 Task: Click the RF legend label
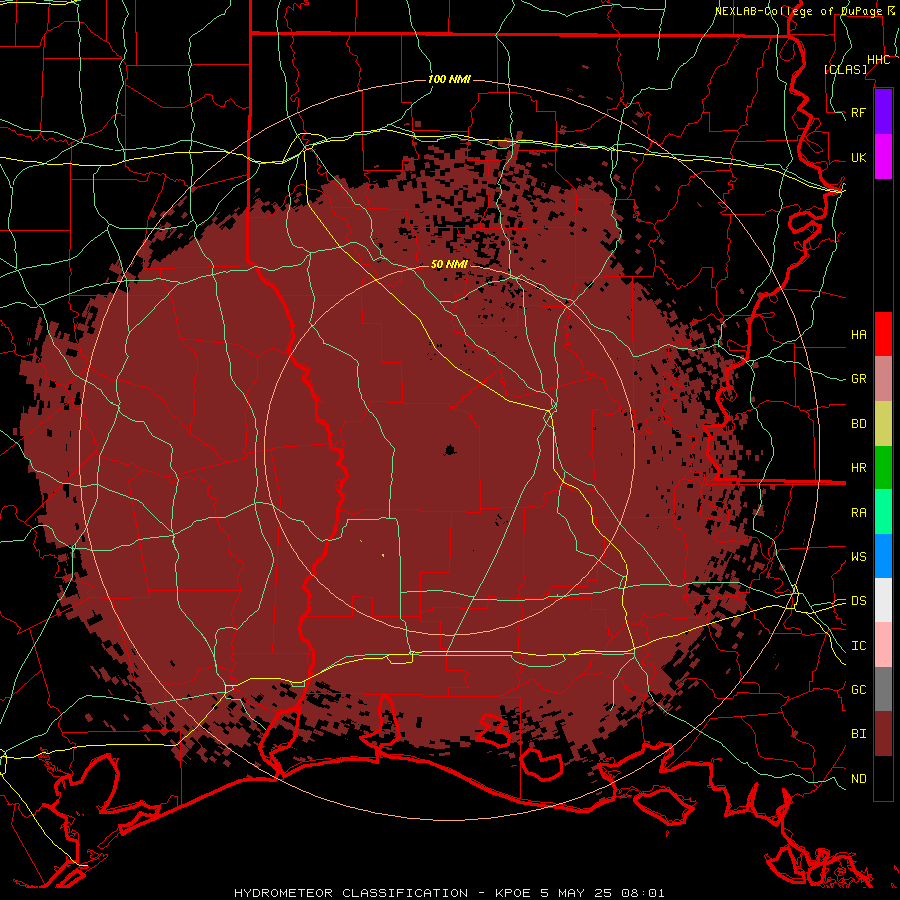pos(858,112)
